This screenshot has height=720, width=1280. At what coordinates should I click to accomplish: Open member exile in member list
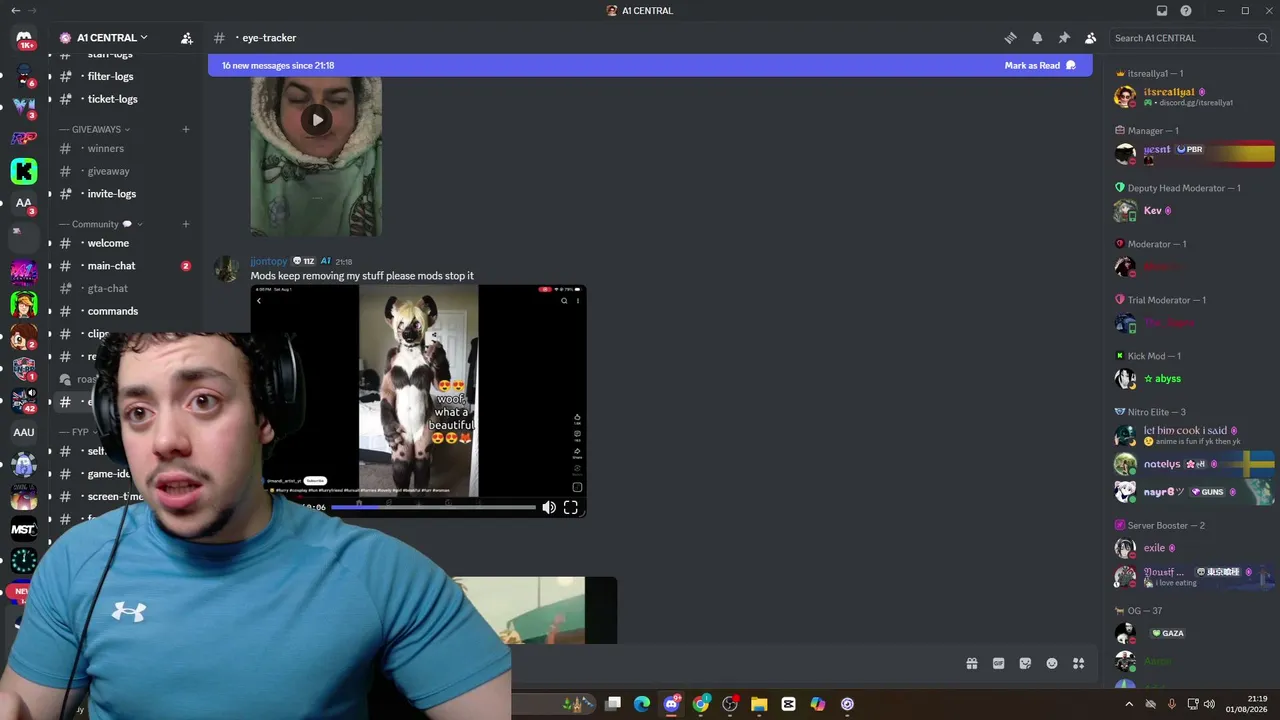click(x=1195, y=548)
